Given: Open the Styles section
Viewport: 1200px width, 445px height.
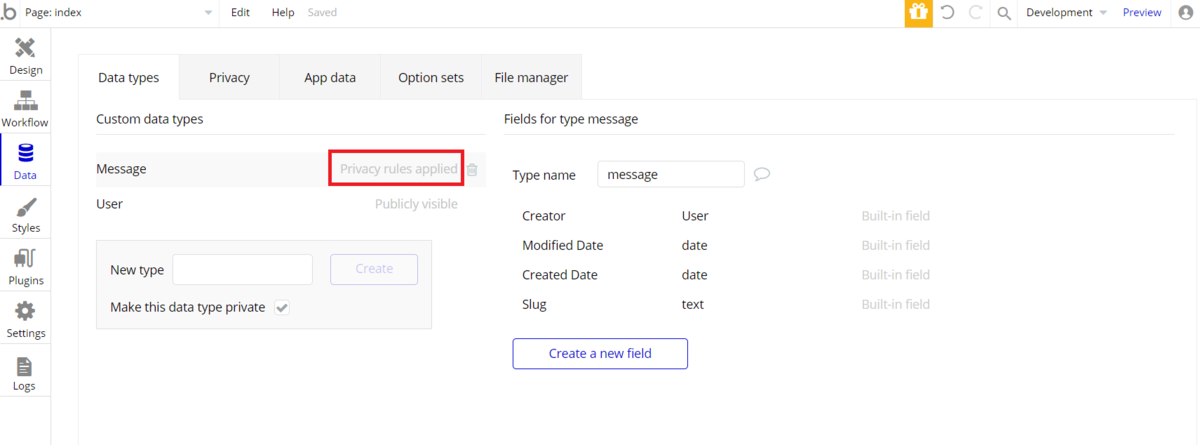Looking at the screenshot, I should click(x=25, y=214).
